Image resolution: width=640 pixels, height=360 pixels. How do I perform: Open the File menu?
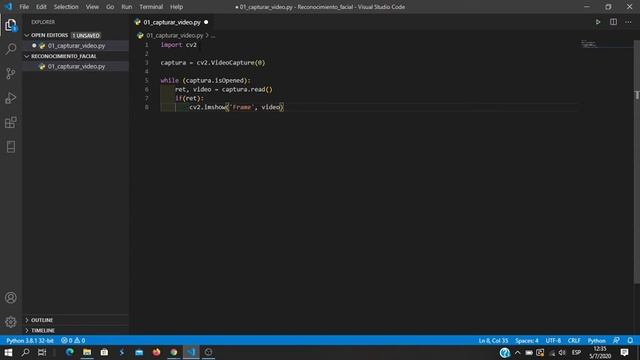coord(24,7)
